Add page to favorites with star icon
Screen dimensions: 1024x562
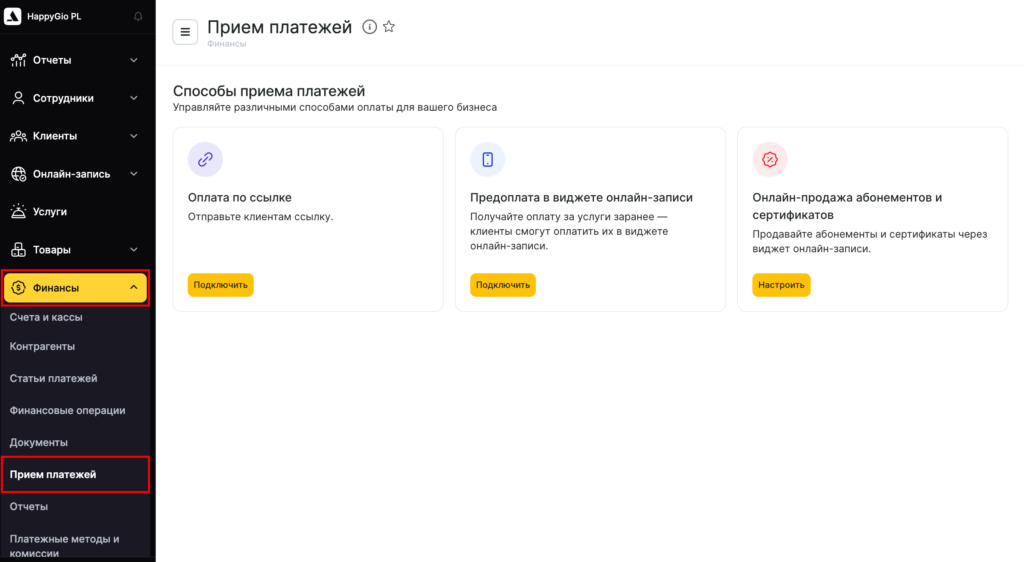tap(389, 27)
